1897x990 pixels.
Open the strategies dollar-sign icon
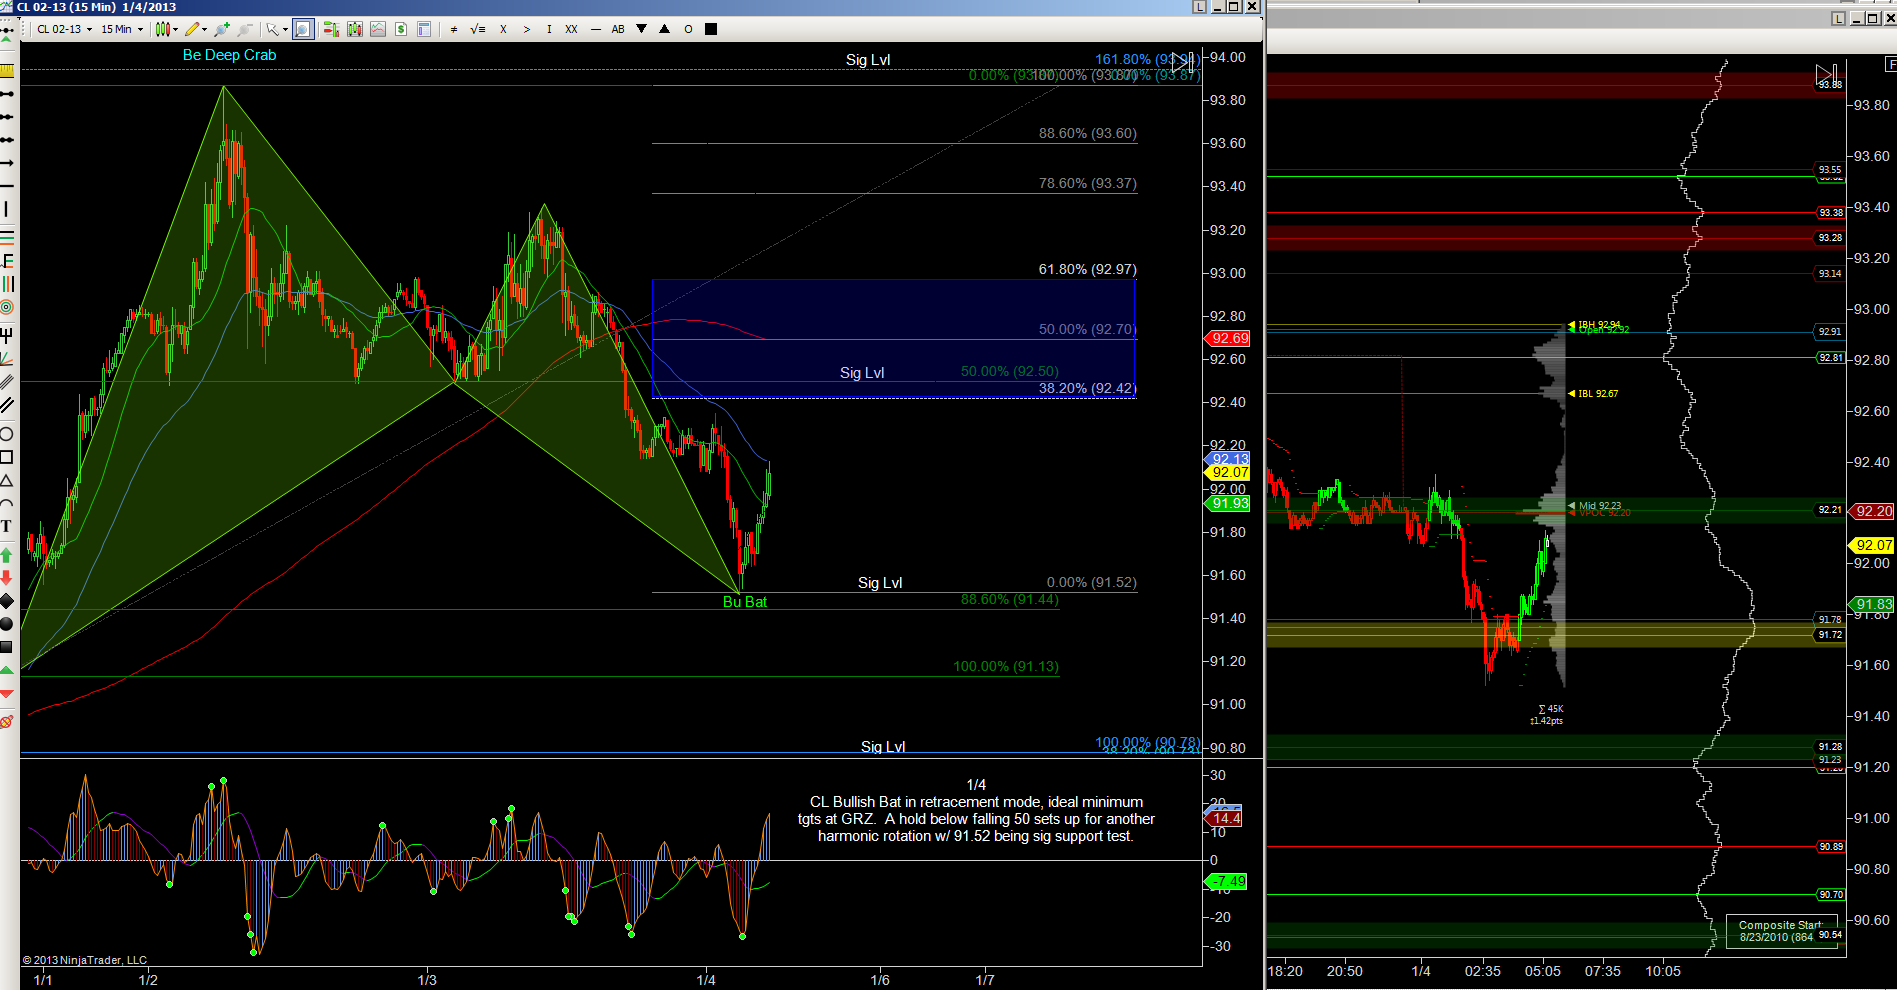pyautogui.click(x=401, y=29)
